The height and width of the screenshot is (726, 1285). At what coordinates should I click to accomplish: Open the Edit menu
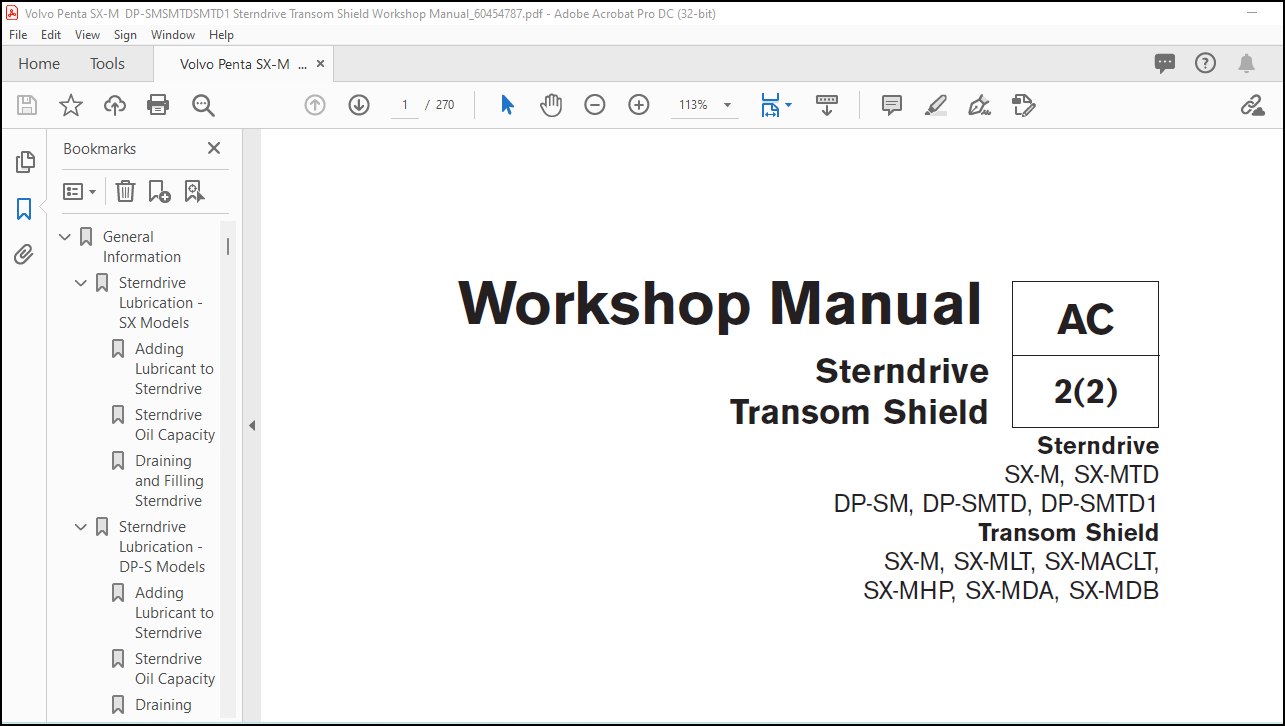[51, 34]
